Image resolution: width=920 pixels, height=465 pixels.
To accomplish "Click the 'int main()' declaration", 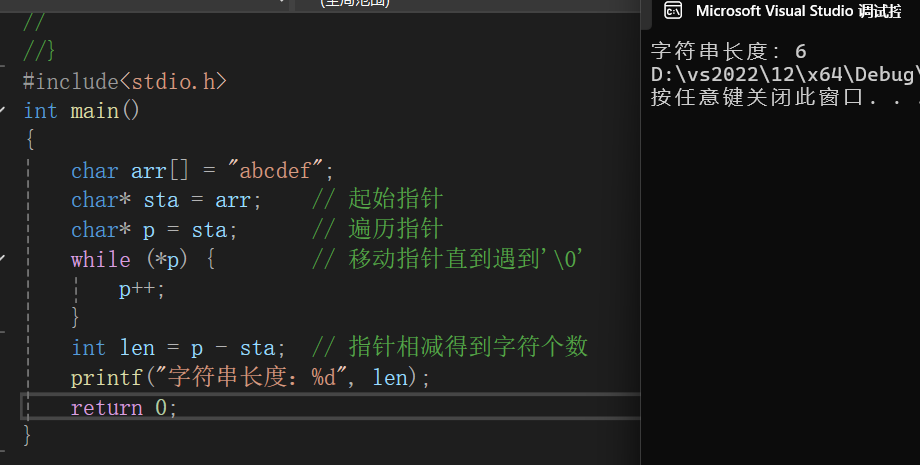I will (81, 111).
